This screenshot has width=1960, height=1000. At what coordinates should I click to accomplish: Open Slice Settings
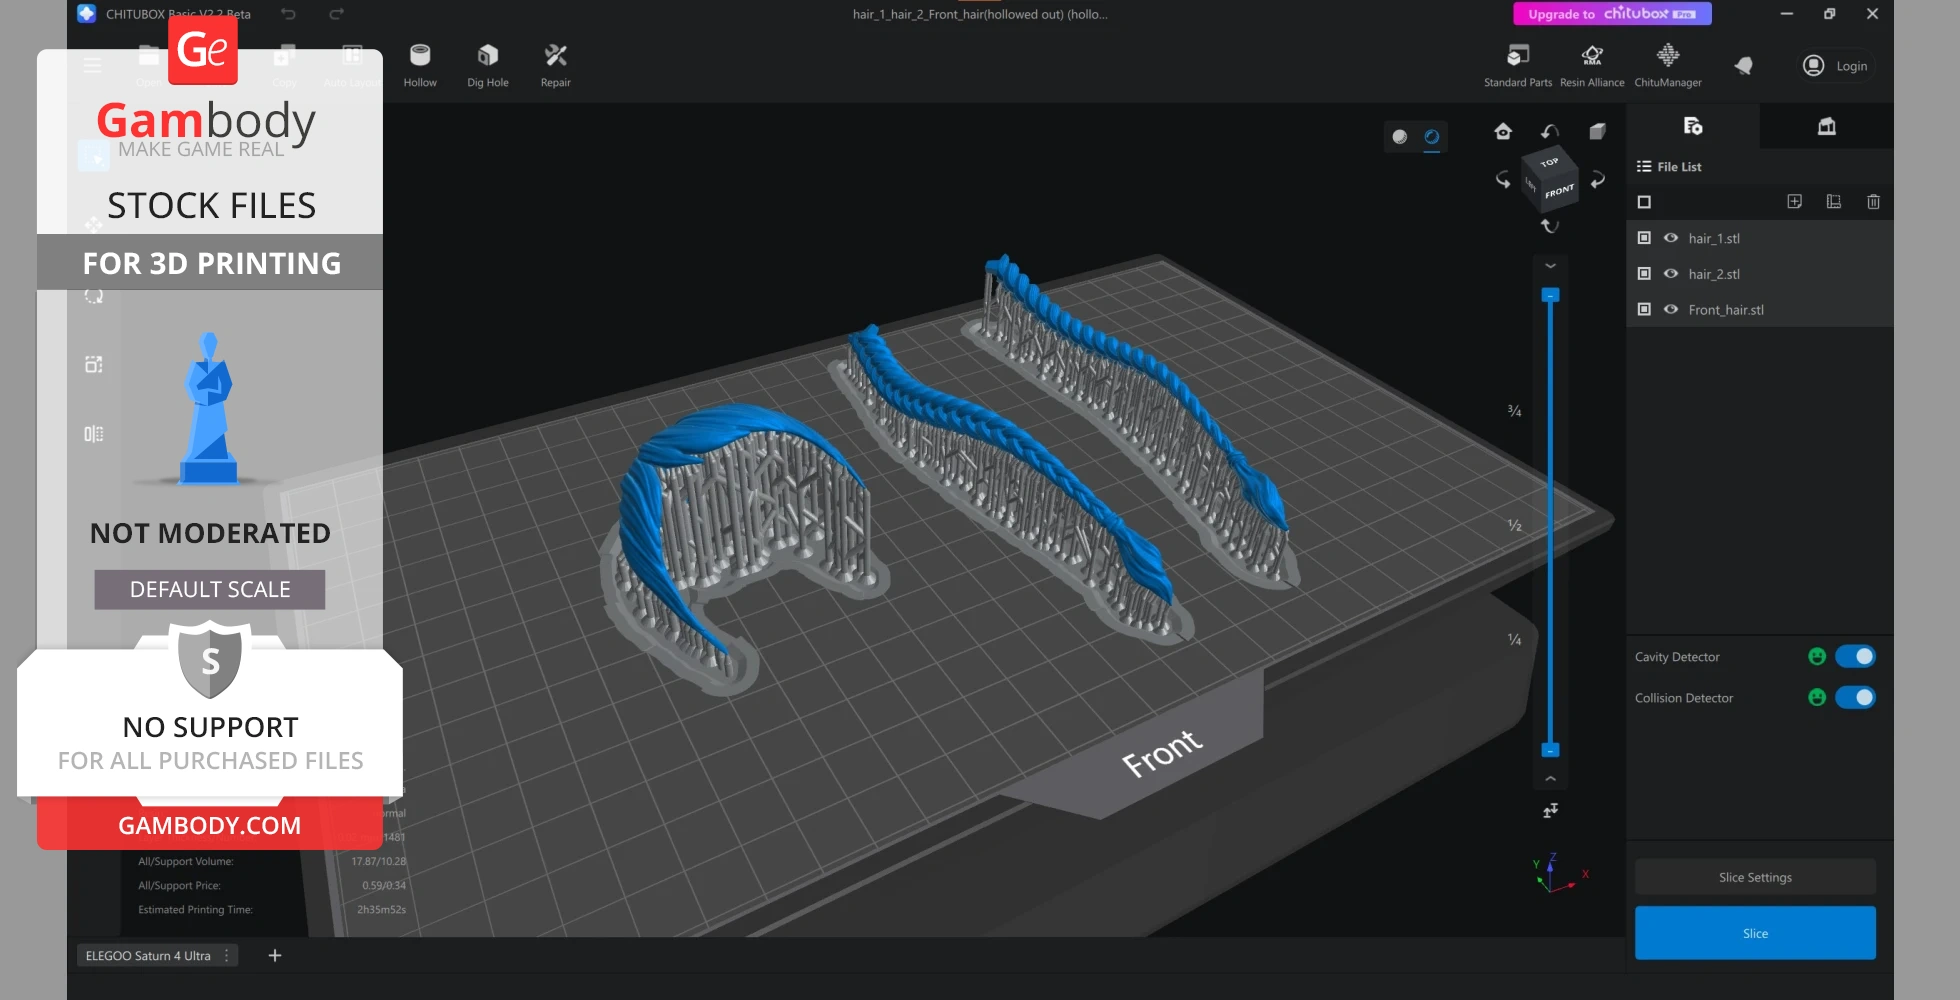1754,877
